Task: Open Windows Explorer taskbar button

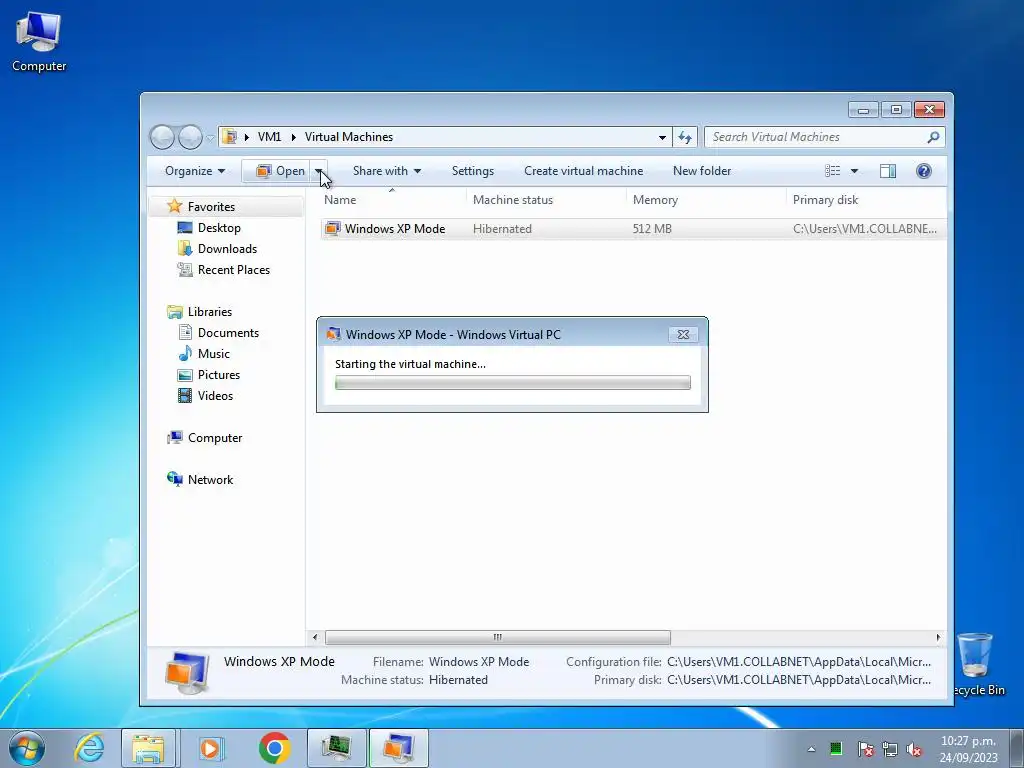Action: click(148, 748)
